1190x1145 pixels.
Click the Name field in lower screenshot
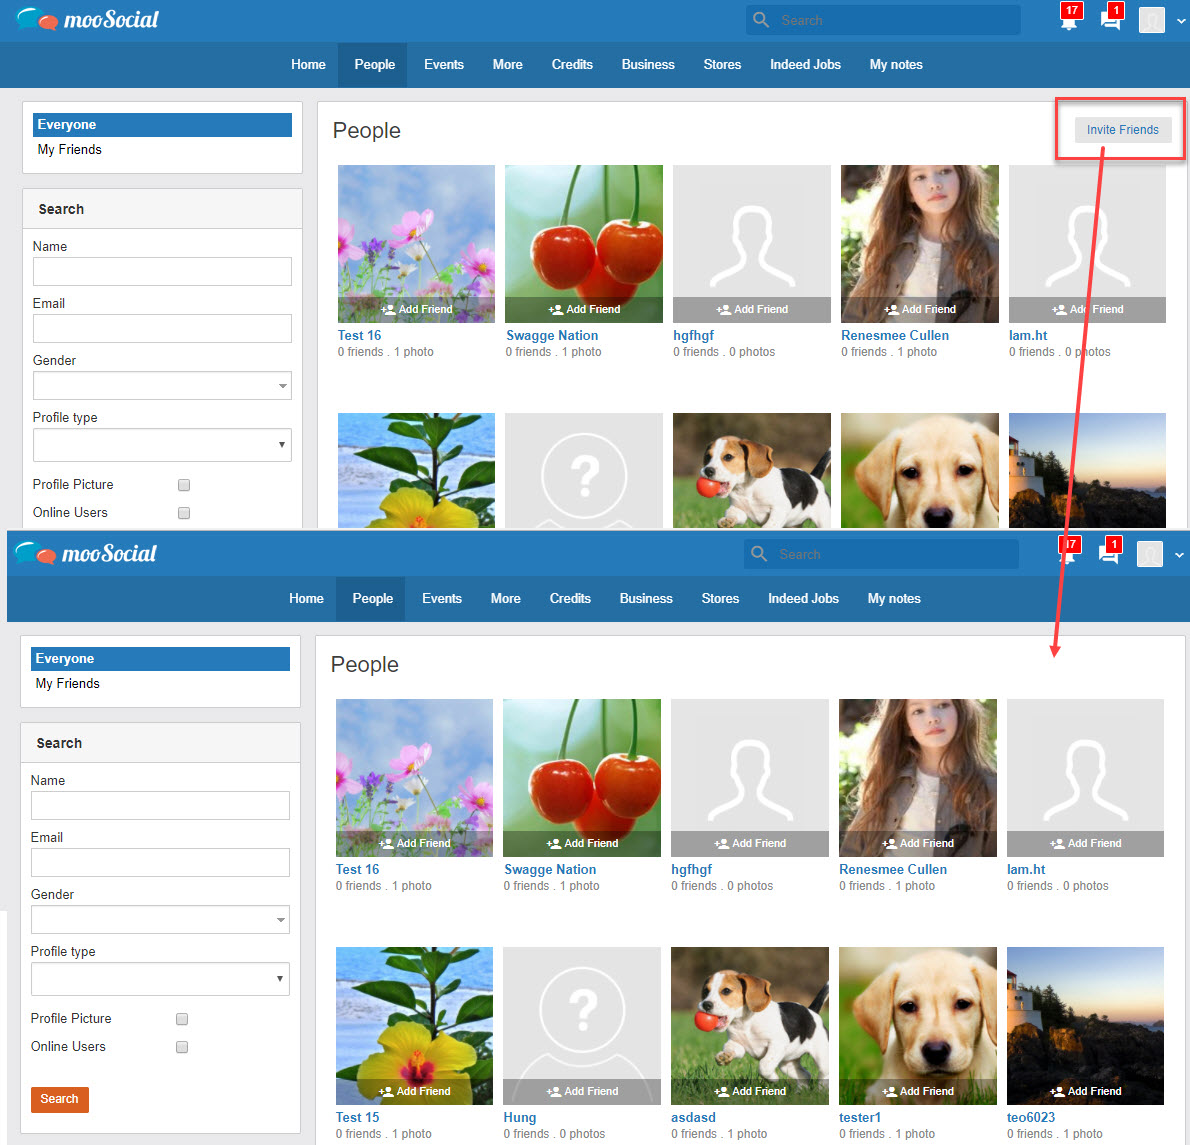point(161,806)
